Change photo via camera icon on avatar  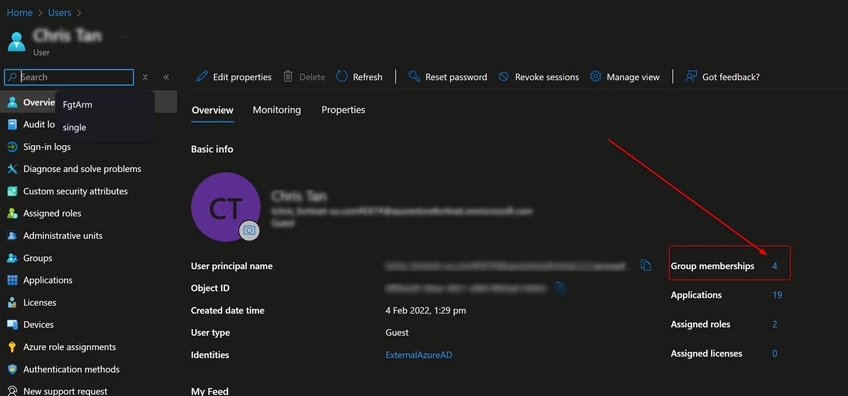249,230
